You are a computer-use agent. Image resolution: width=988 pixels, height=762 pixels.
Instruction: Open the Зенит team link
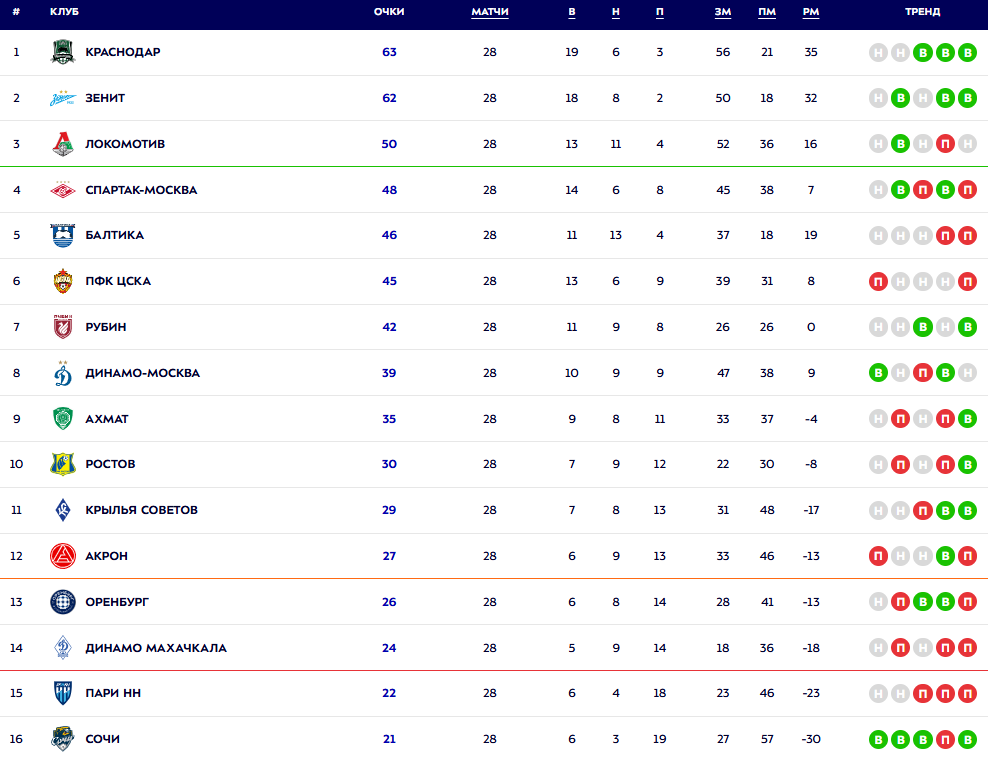point(105,98)
